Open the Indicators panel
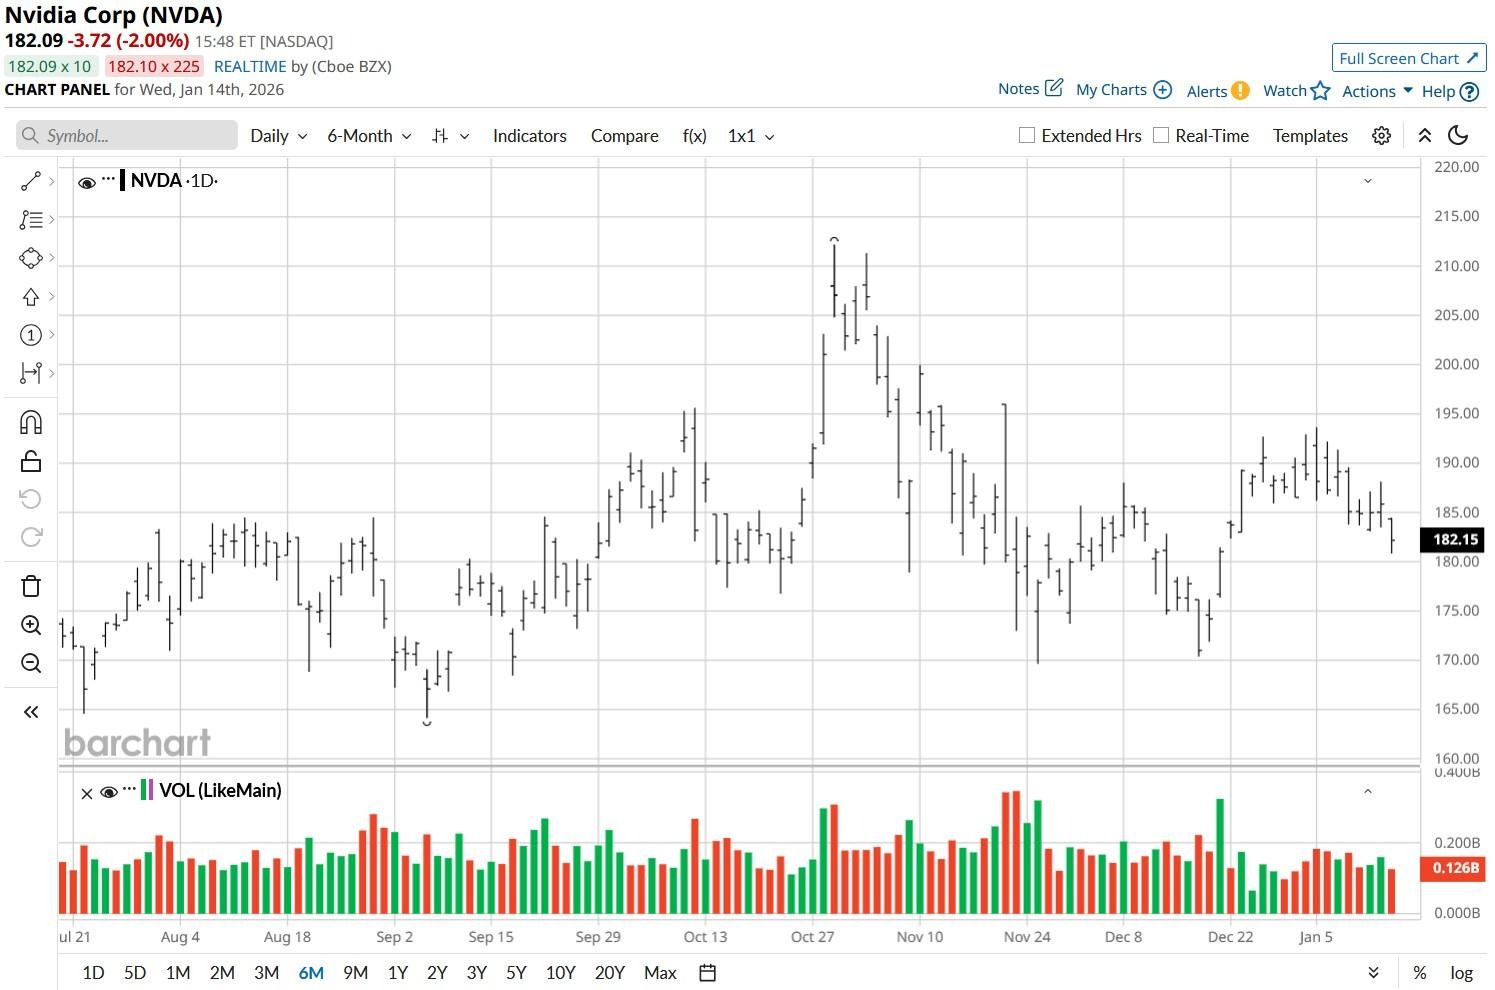This screenshot has height=990, width=1495. [530, 136]
